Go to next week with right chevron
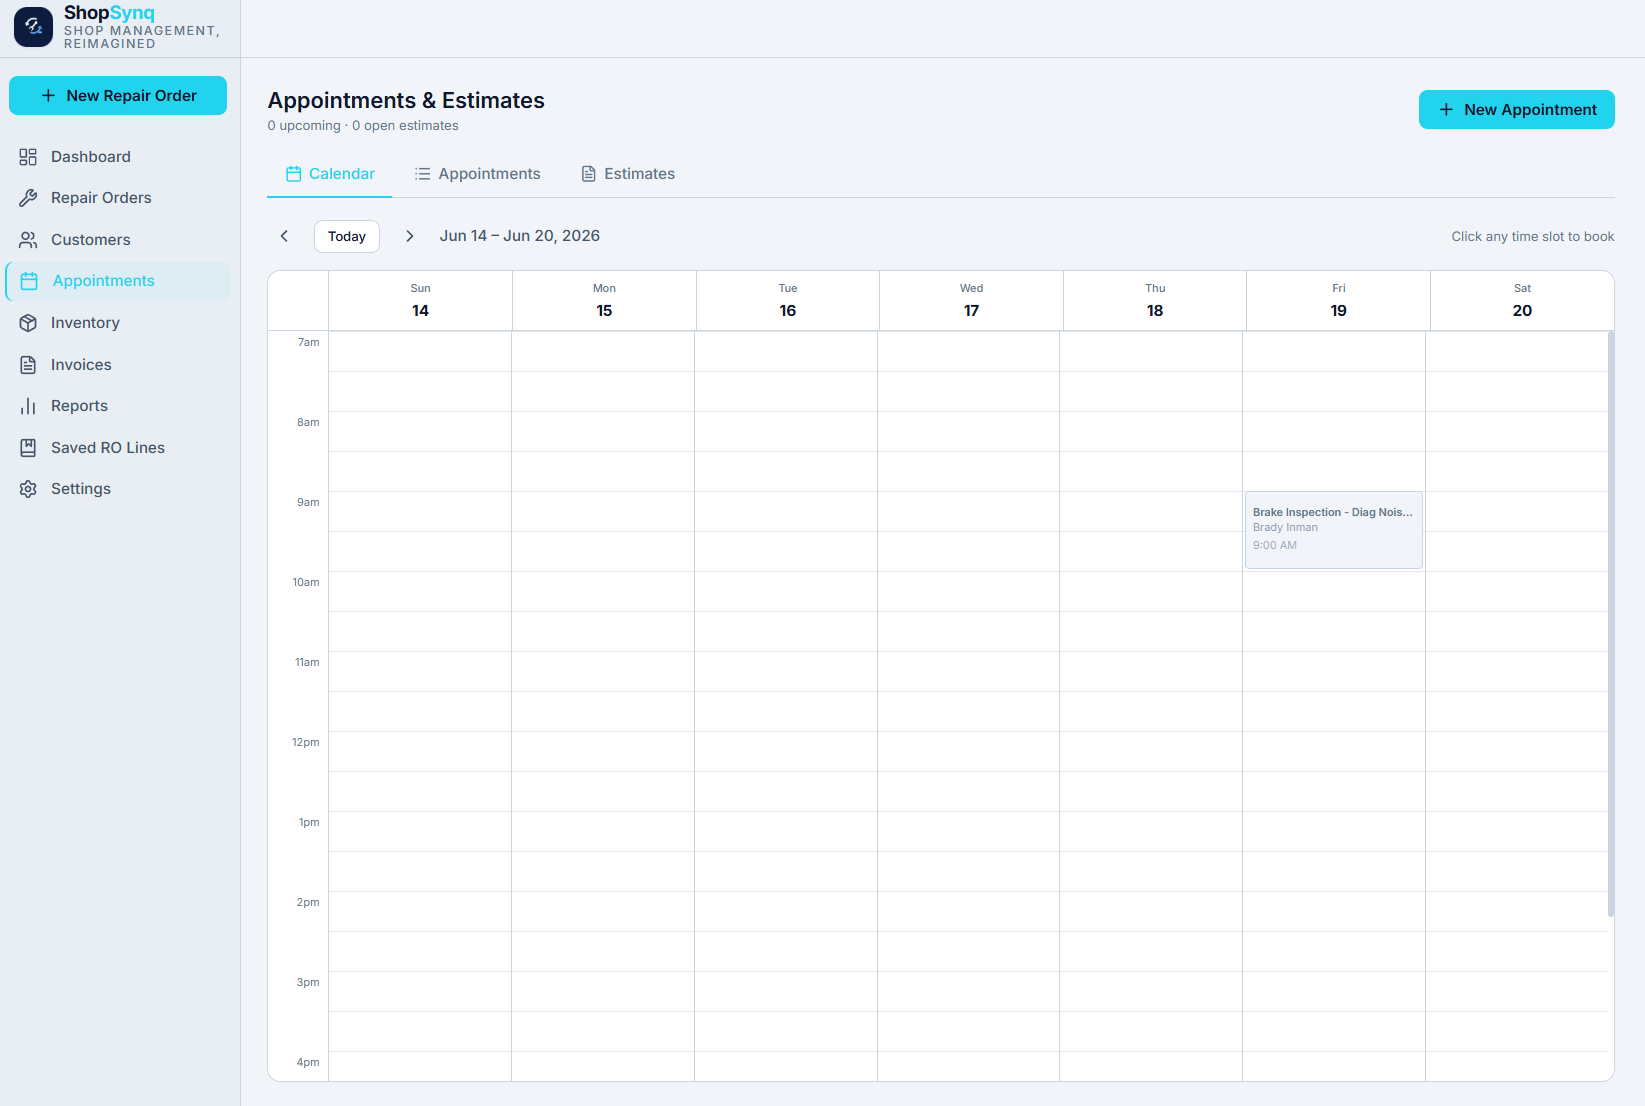The height and width of the screenshot is (1106, 1645). (x=409, y=236)
